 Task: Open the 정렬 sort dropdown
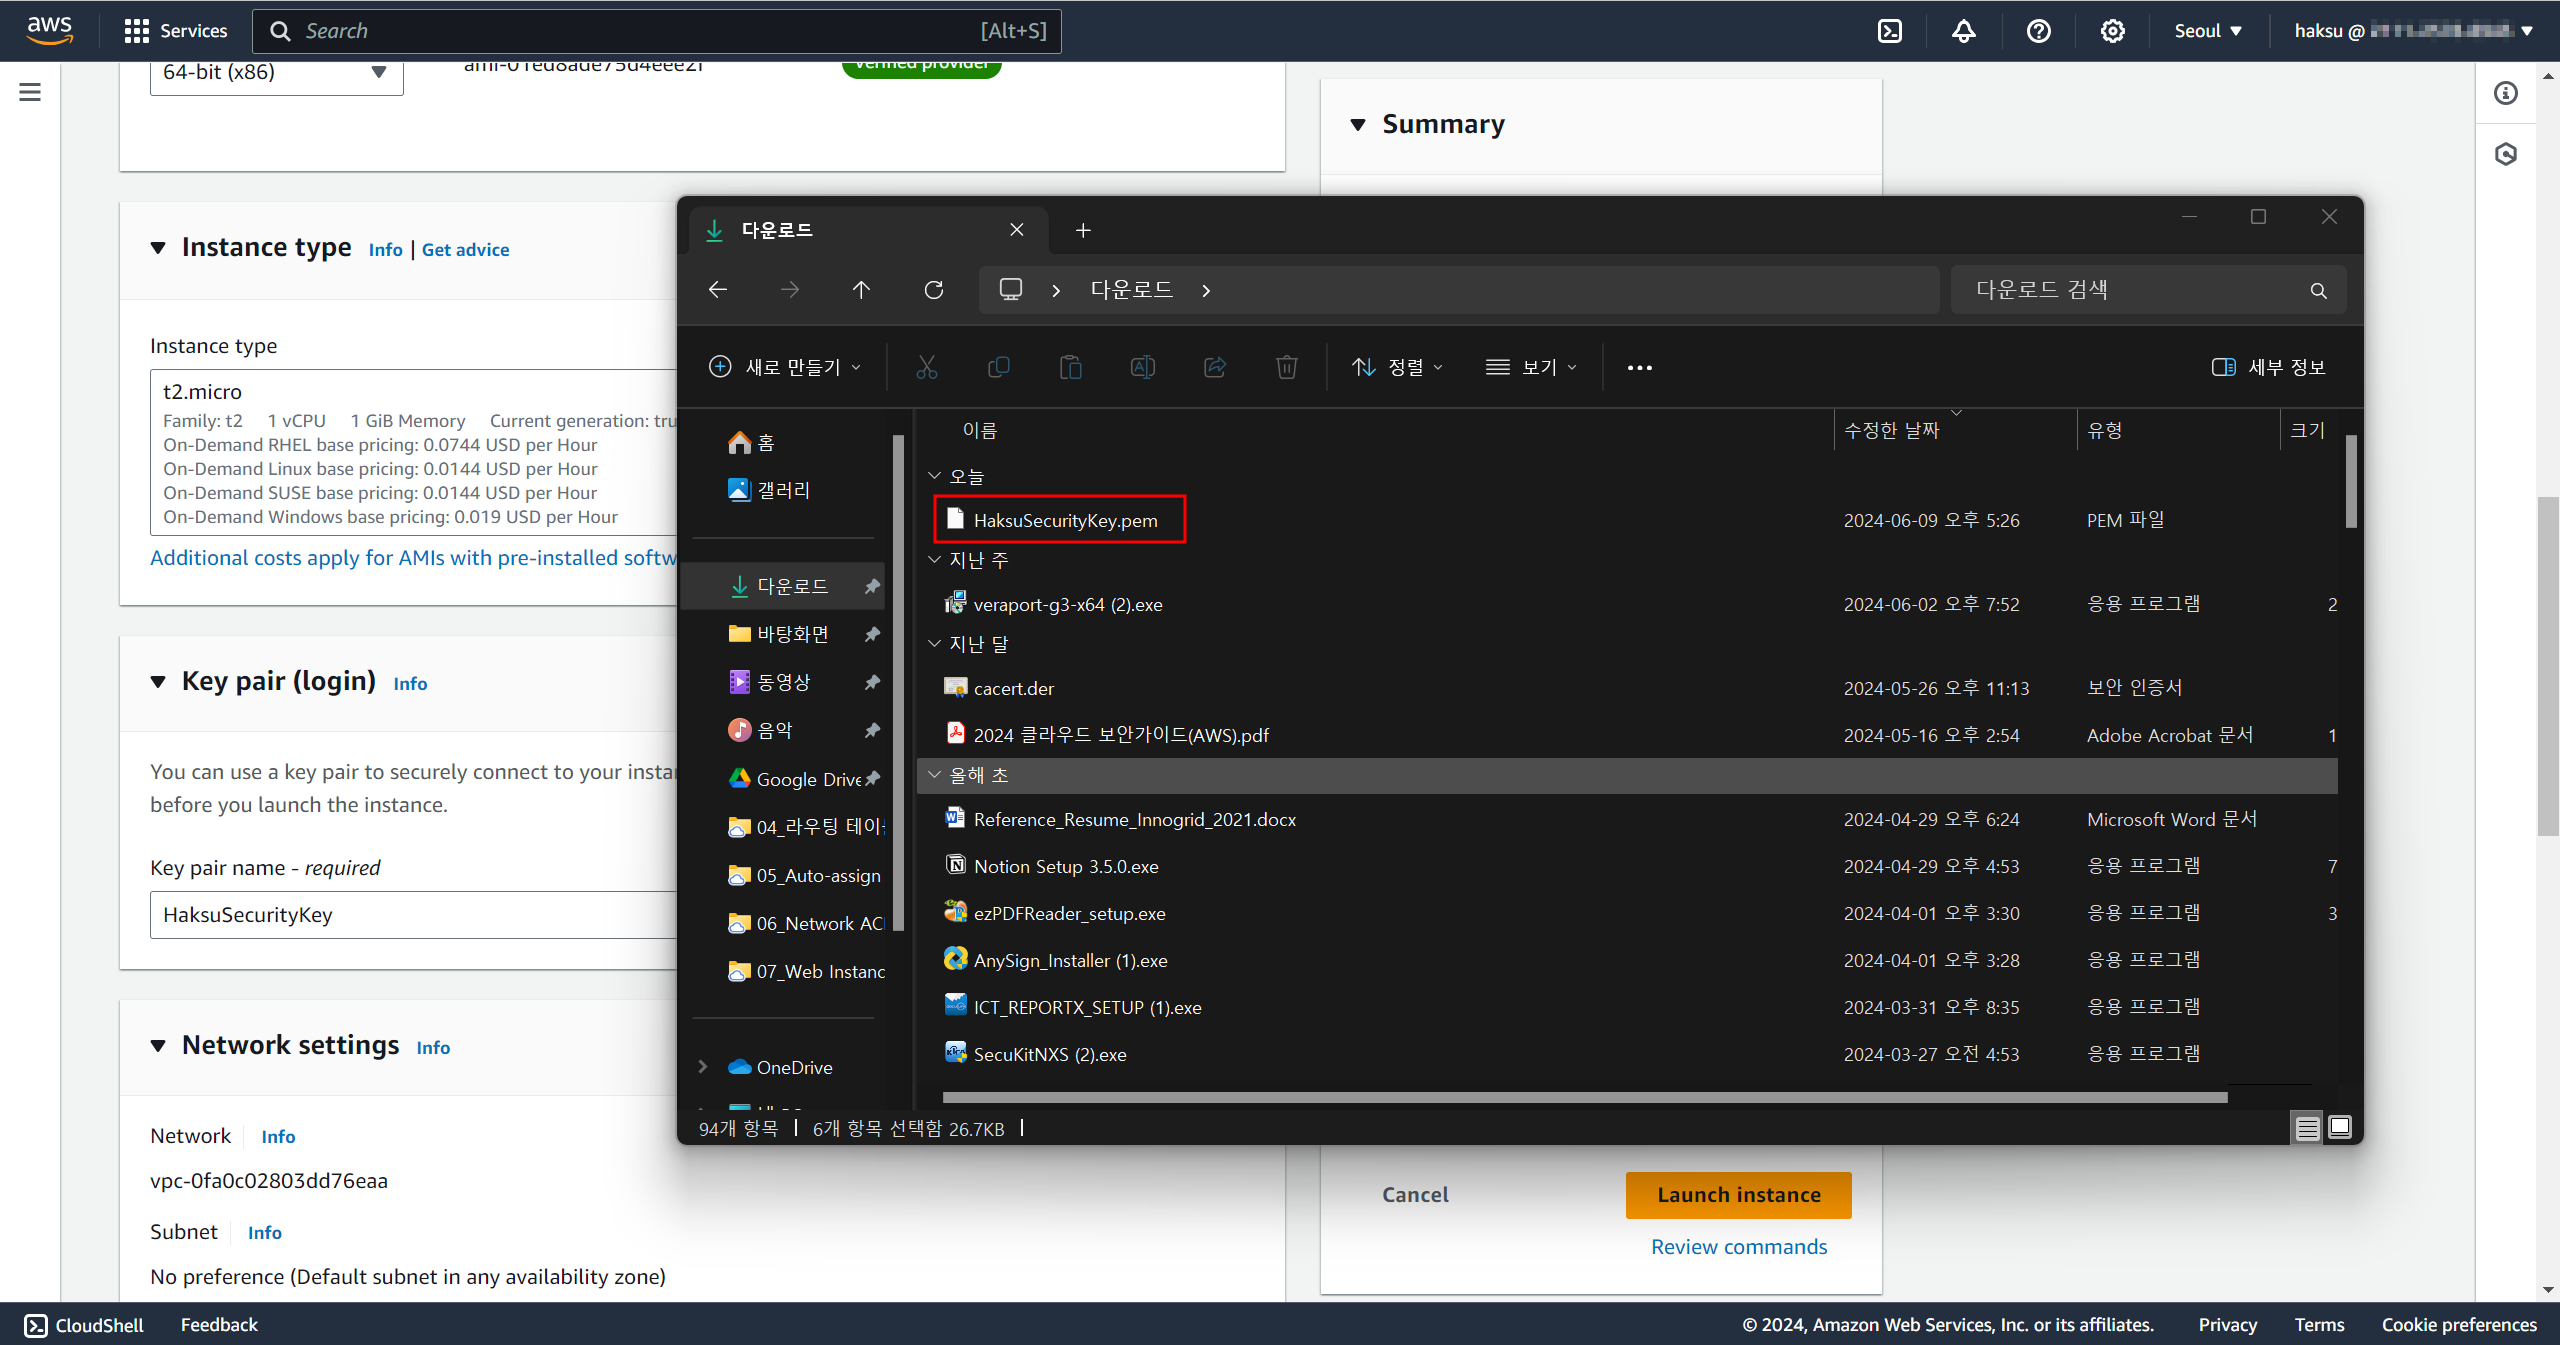1396,367
